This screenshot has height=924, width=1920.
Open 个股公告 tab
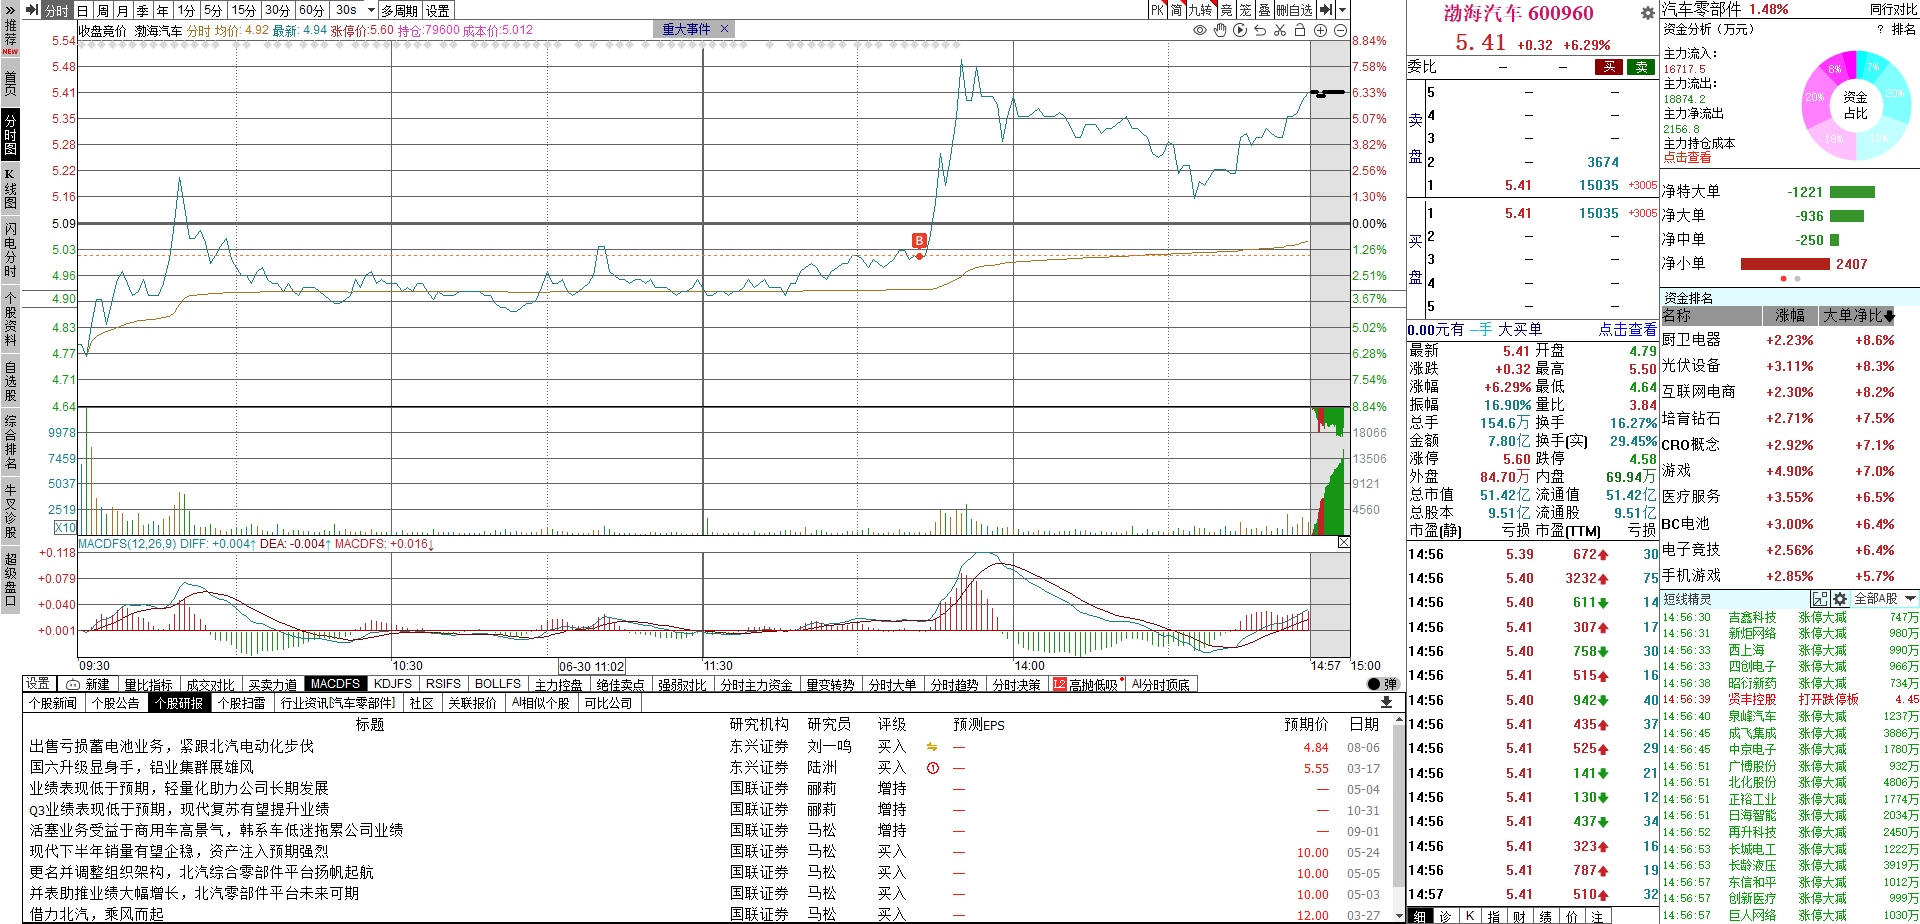click(116, 703)
